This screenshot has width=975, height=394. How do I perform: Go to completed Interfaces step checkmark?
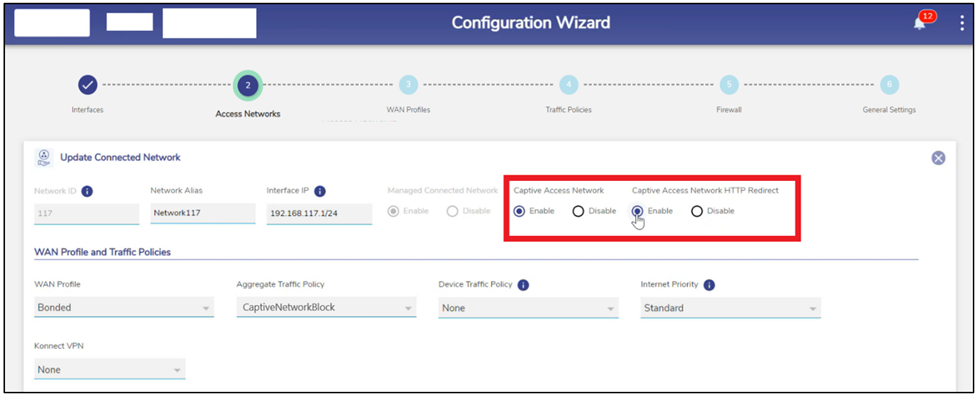[87, 85]
